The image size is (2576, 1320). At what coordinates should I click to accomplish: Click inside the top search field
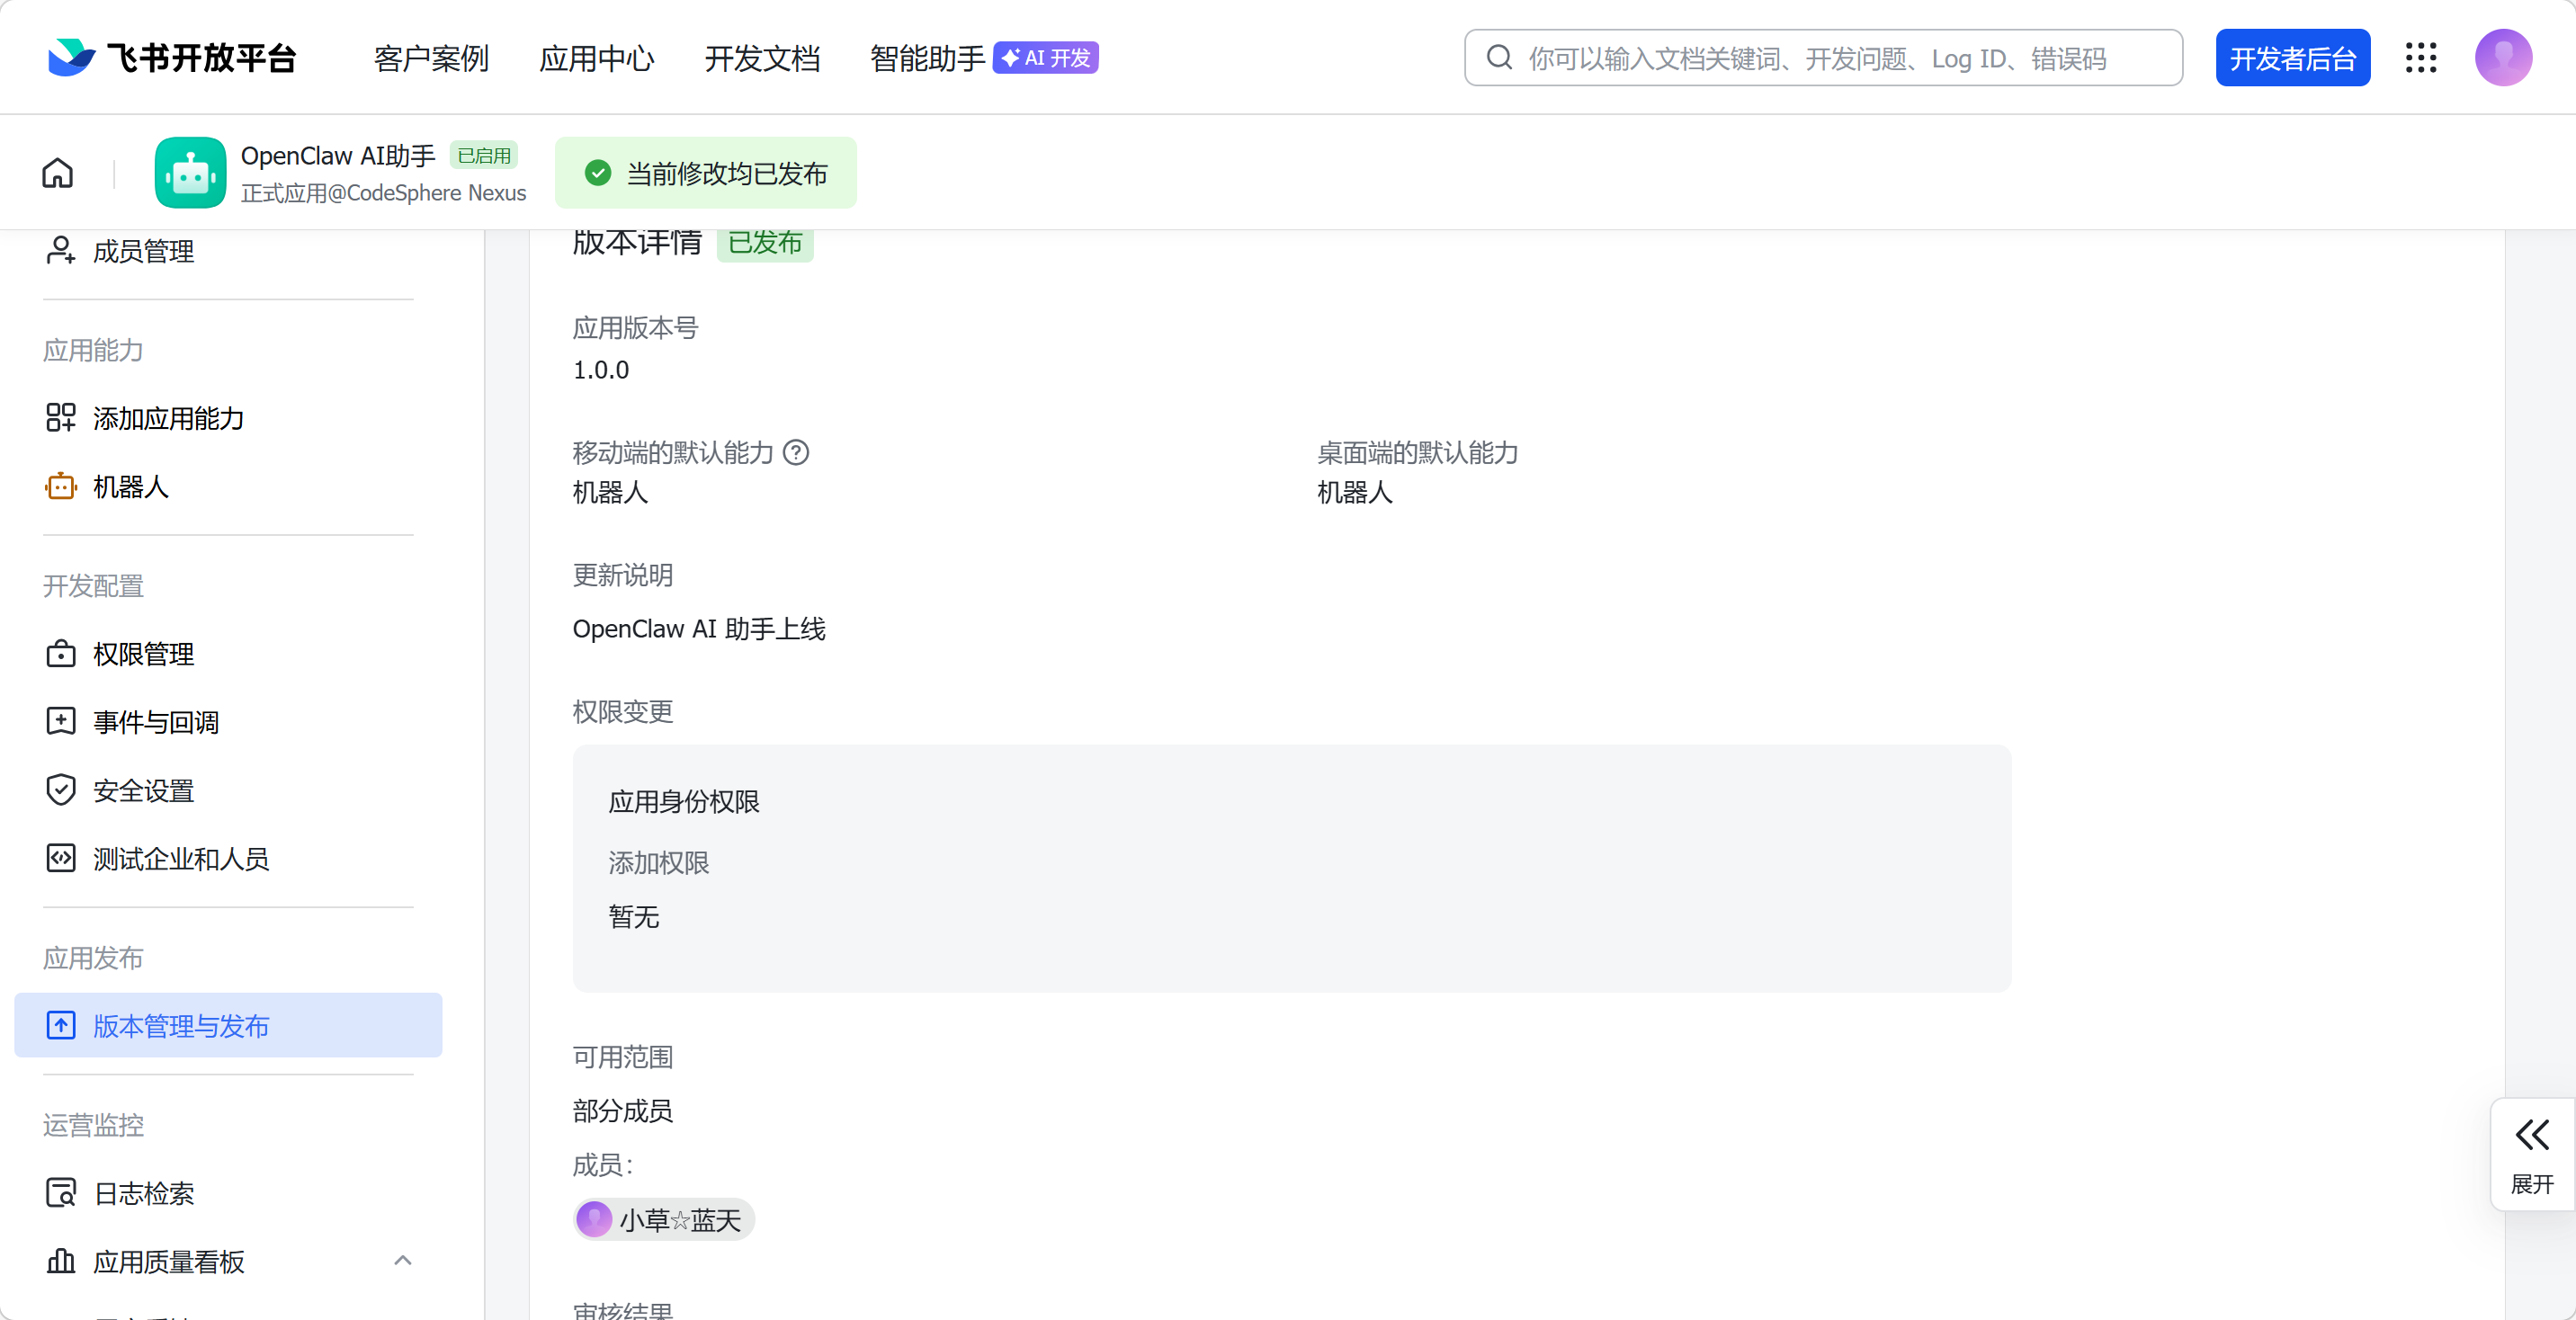(x=1820, y=57)
